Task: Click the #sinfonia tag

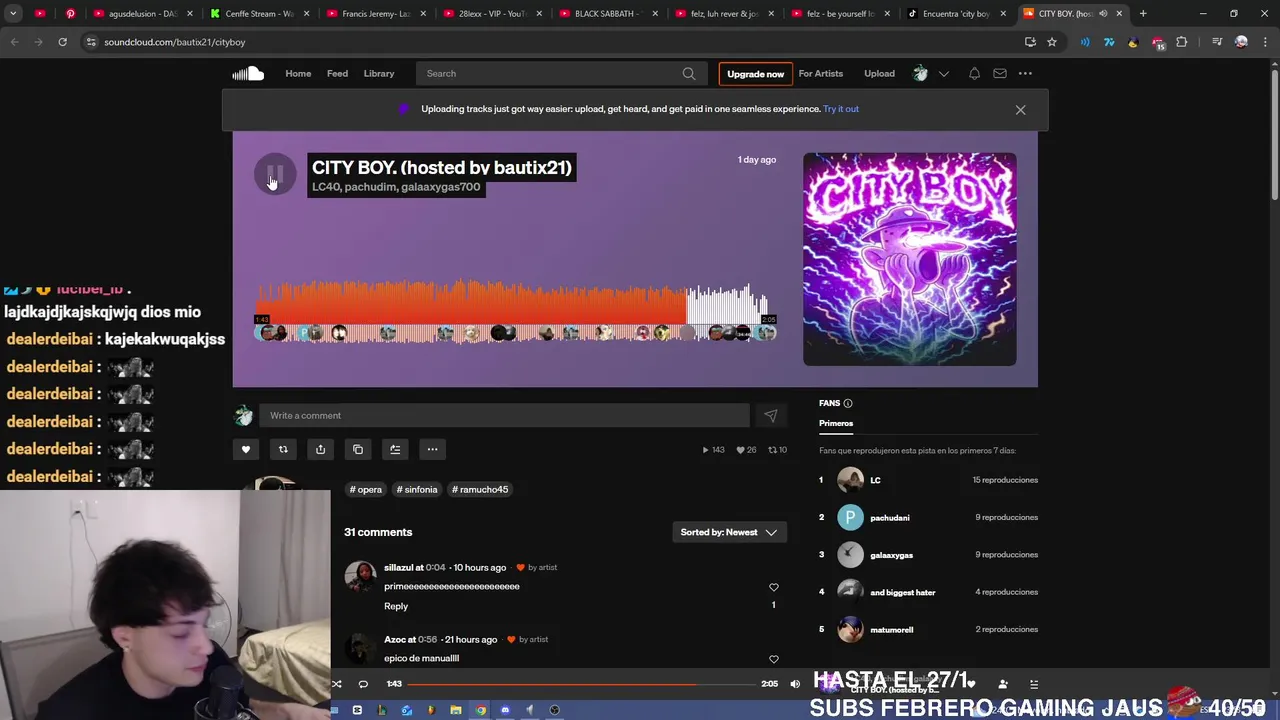Action: [x=417, y=490]
